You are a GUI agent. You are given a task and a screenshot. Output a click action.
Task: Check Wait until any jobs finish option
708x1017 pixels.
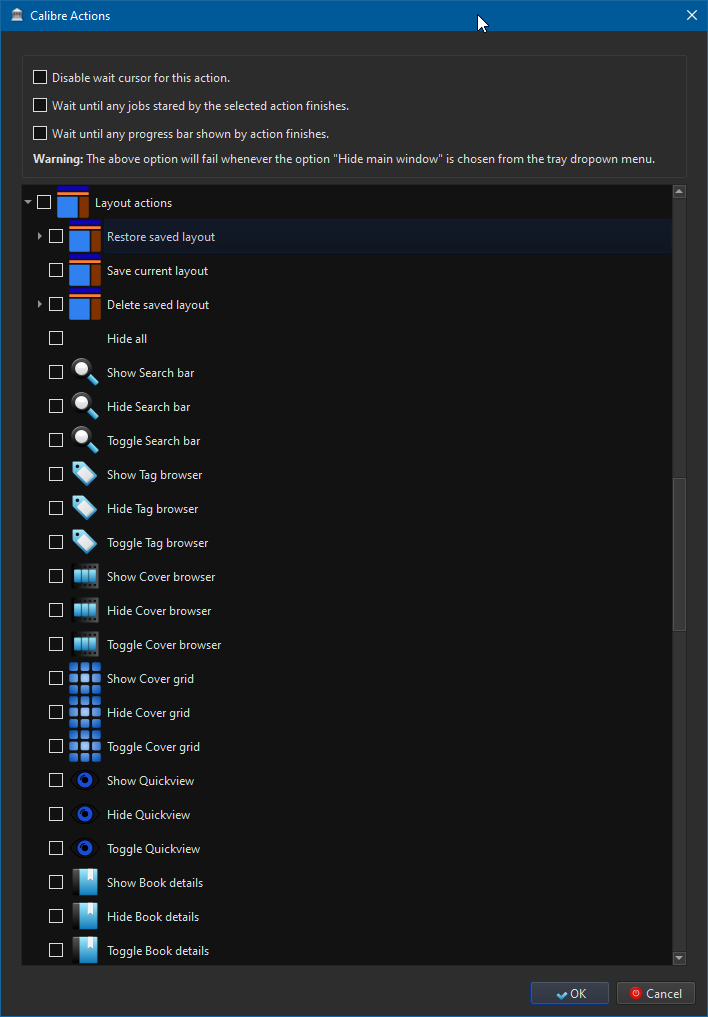(40, 105)
